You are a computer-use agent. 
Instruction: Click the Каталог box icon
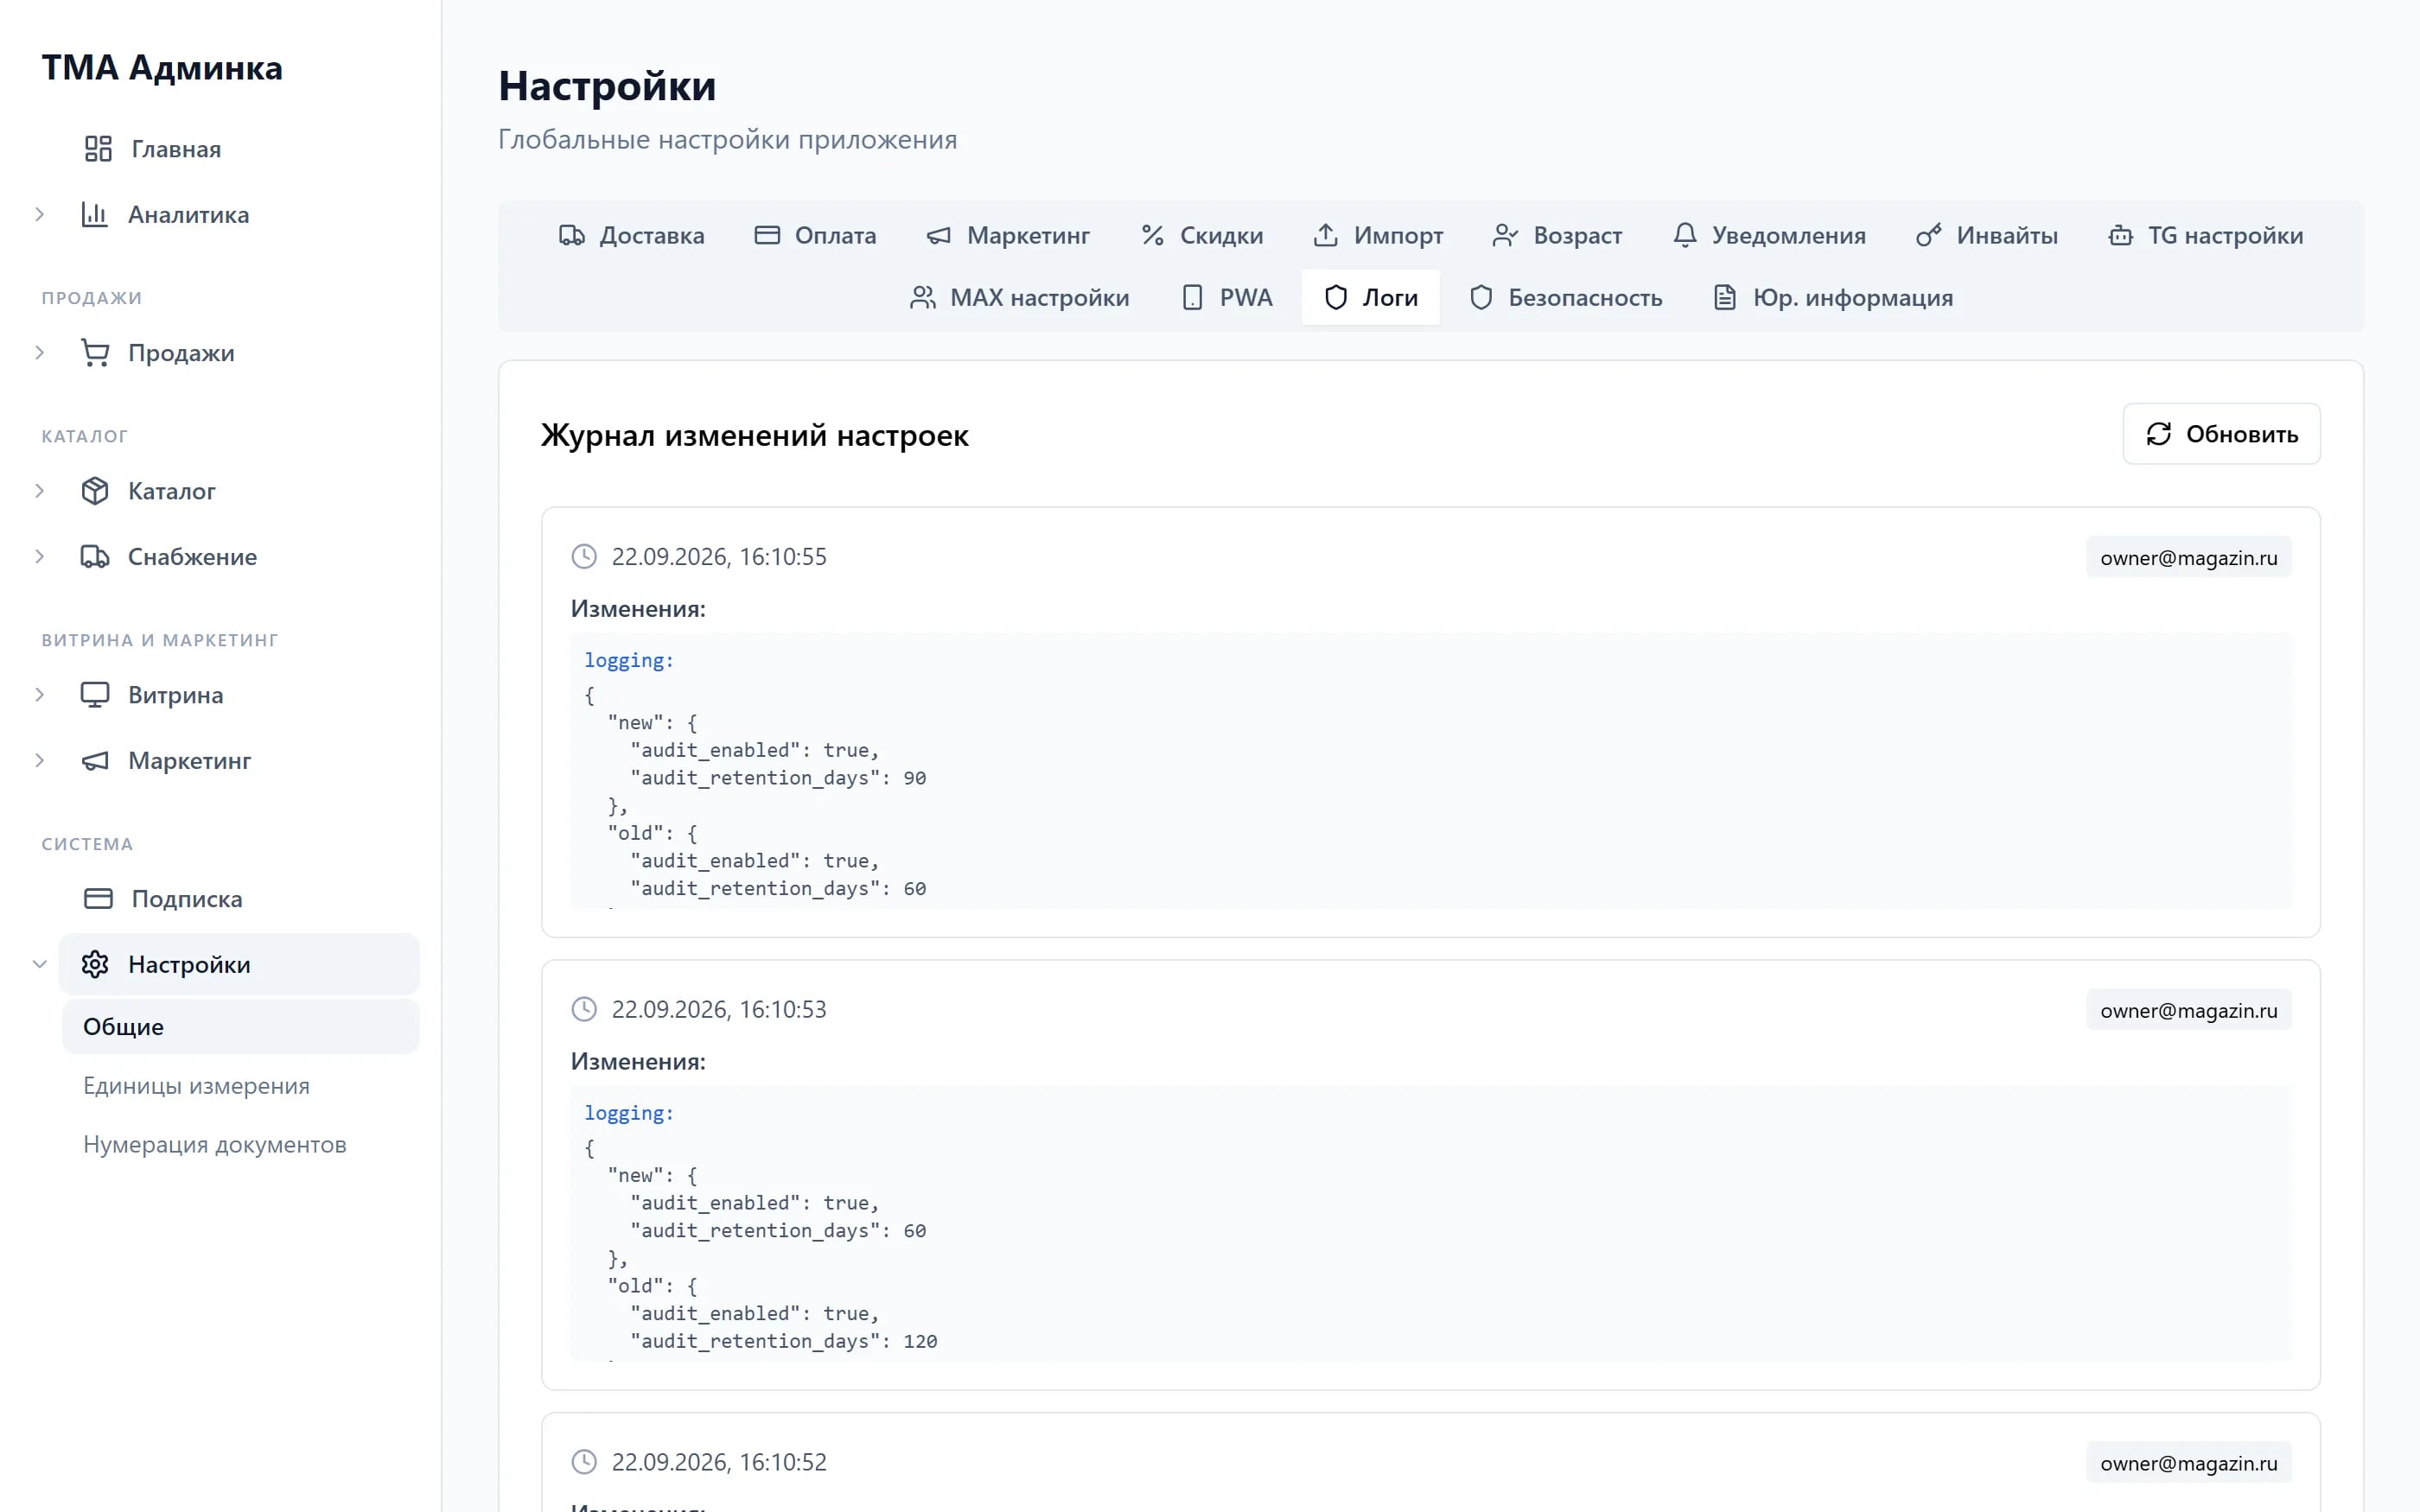point(94,491)
